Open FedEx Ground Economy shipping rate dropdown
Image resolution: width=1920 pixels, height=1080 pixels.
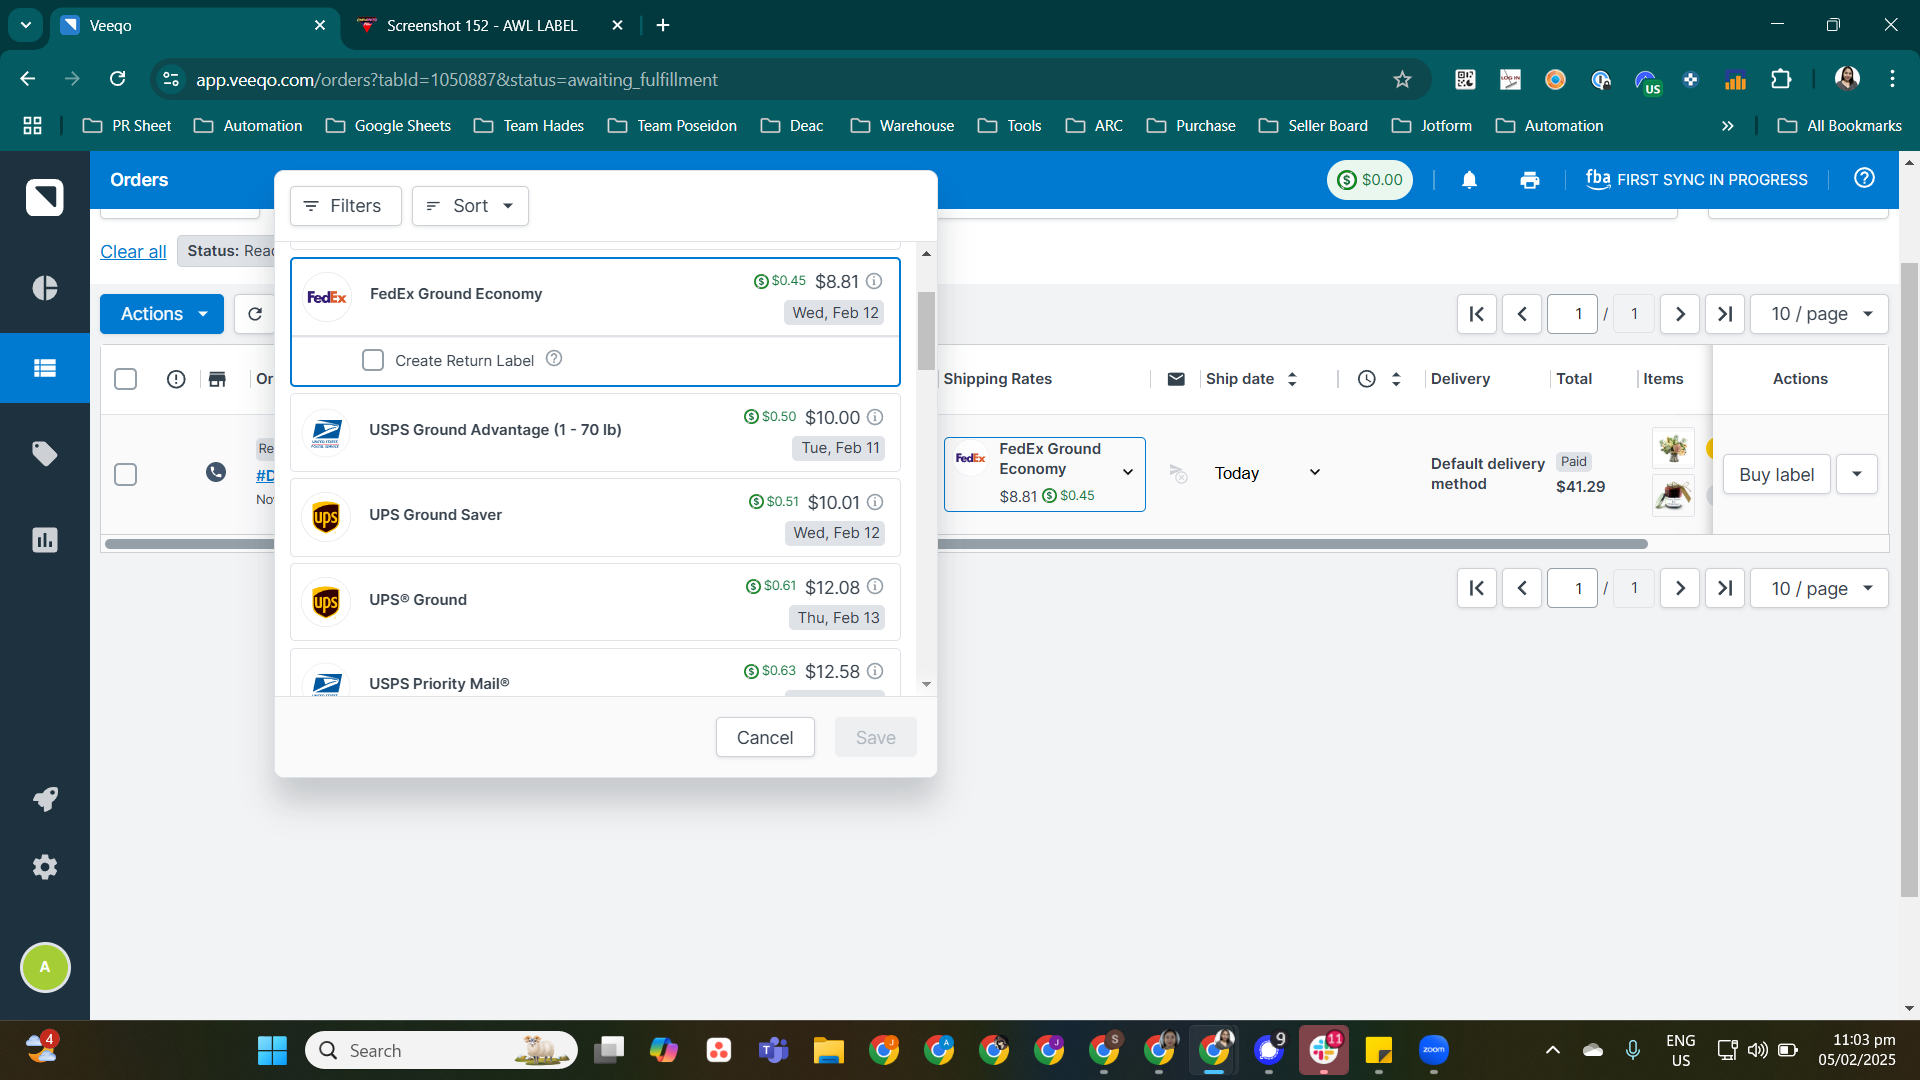[1045, 474]
